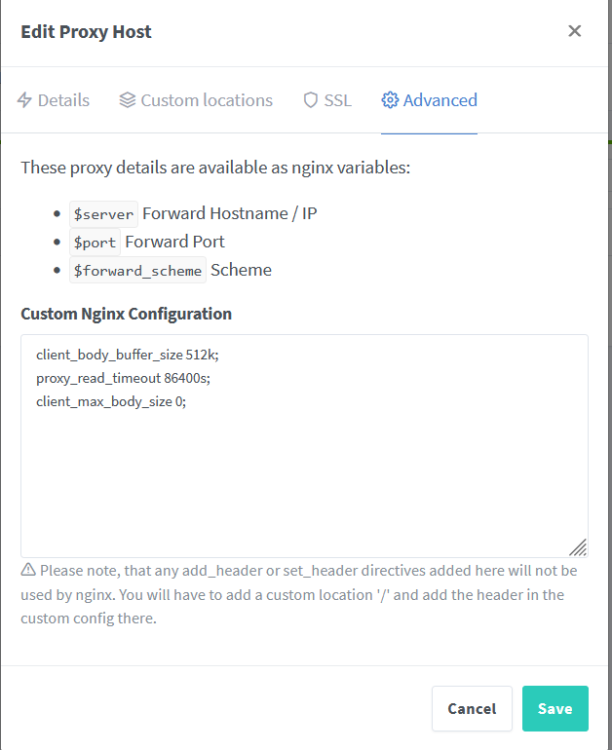The width and height of the screenshot is (612, 750).
Task: Click the warning triangle icon beside the note
Action: coord(28,570)
